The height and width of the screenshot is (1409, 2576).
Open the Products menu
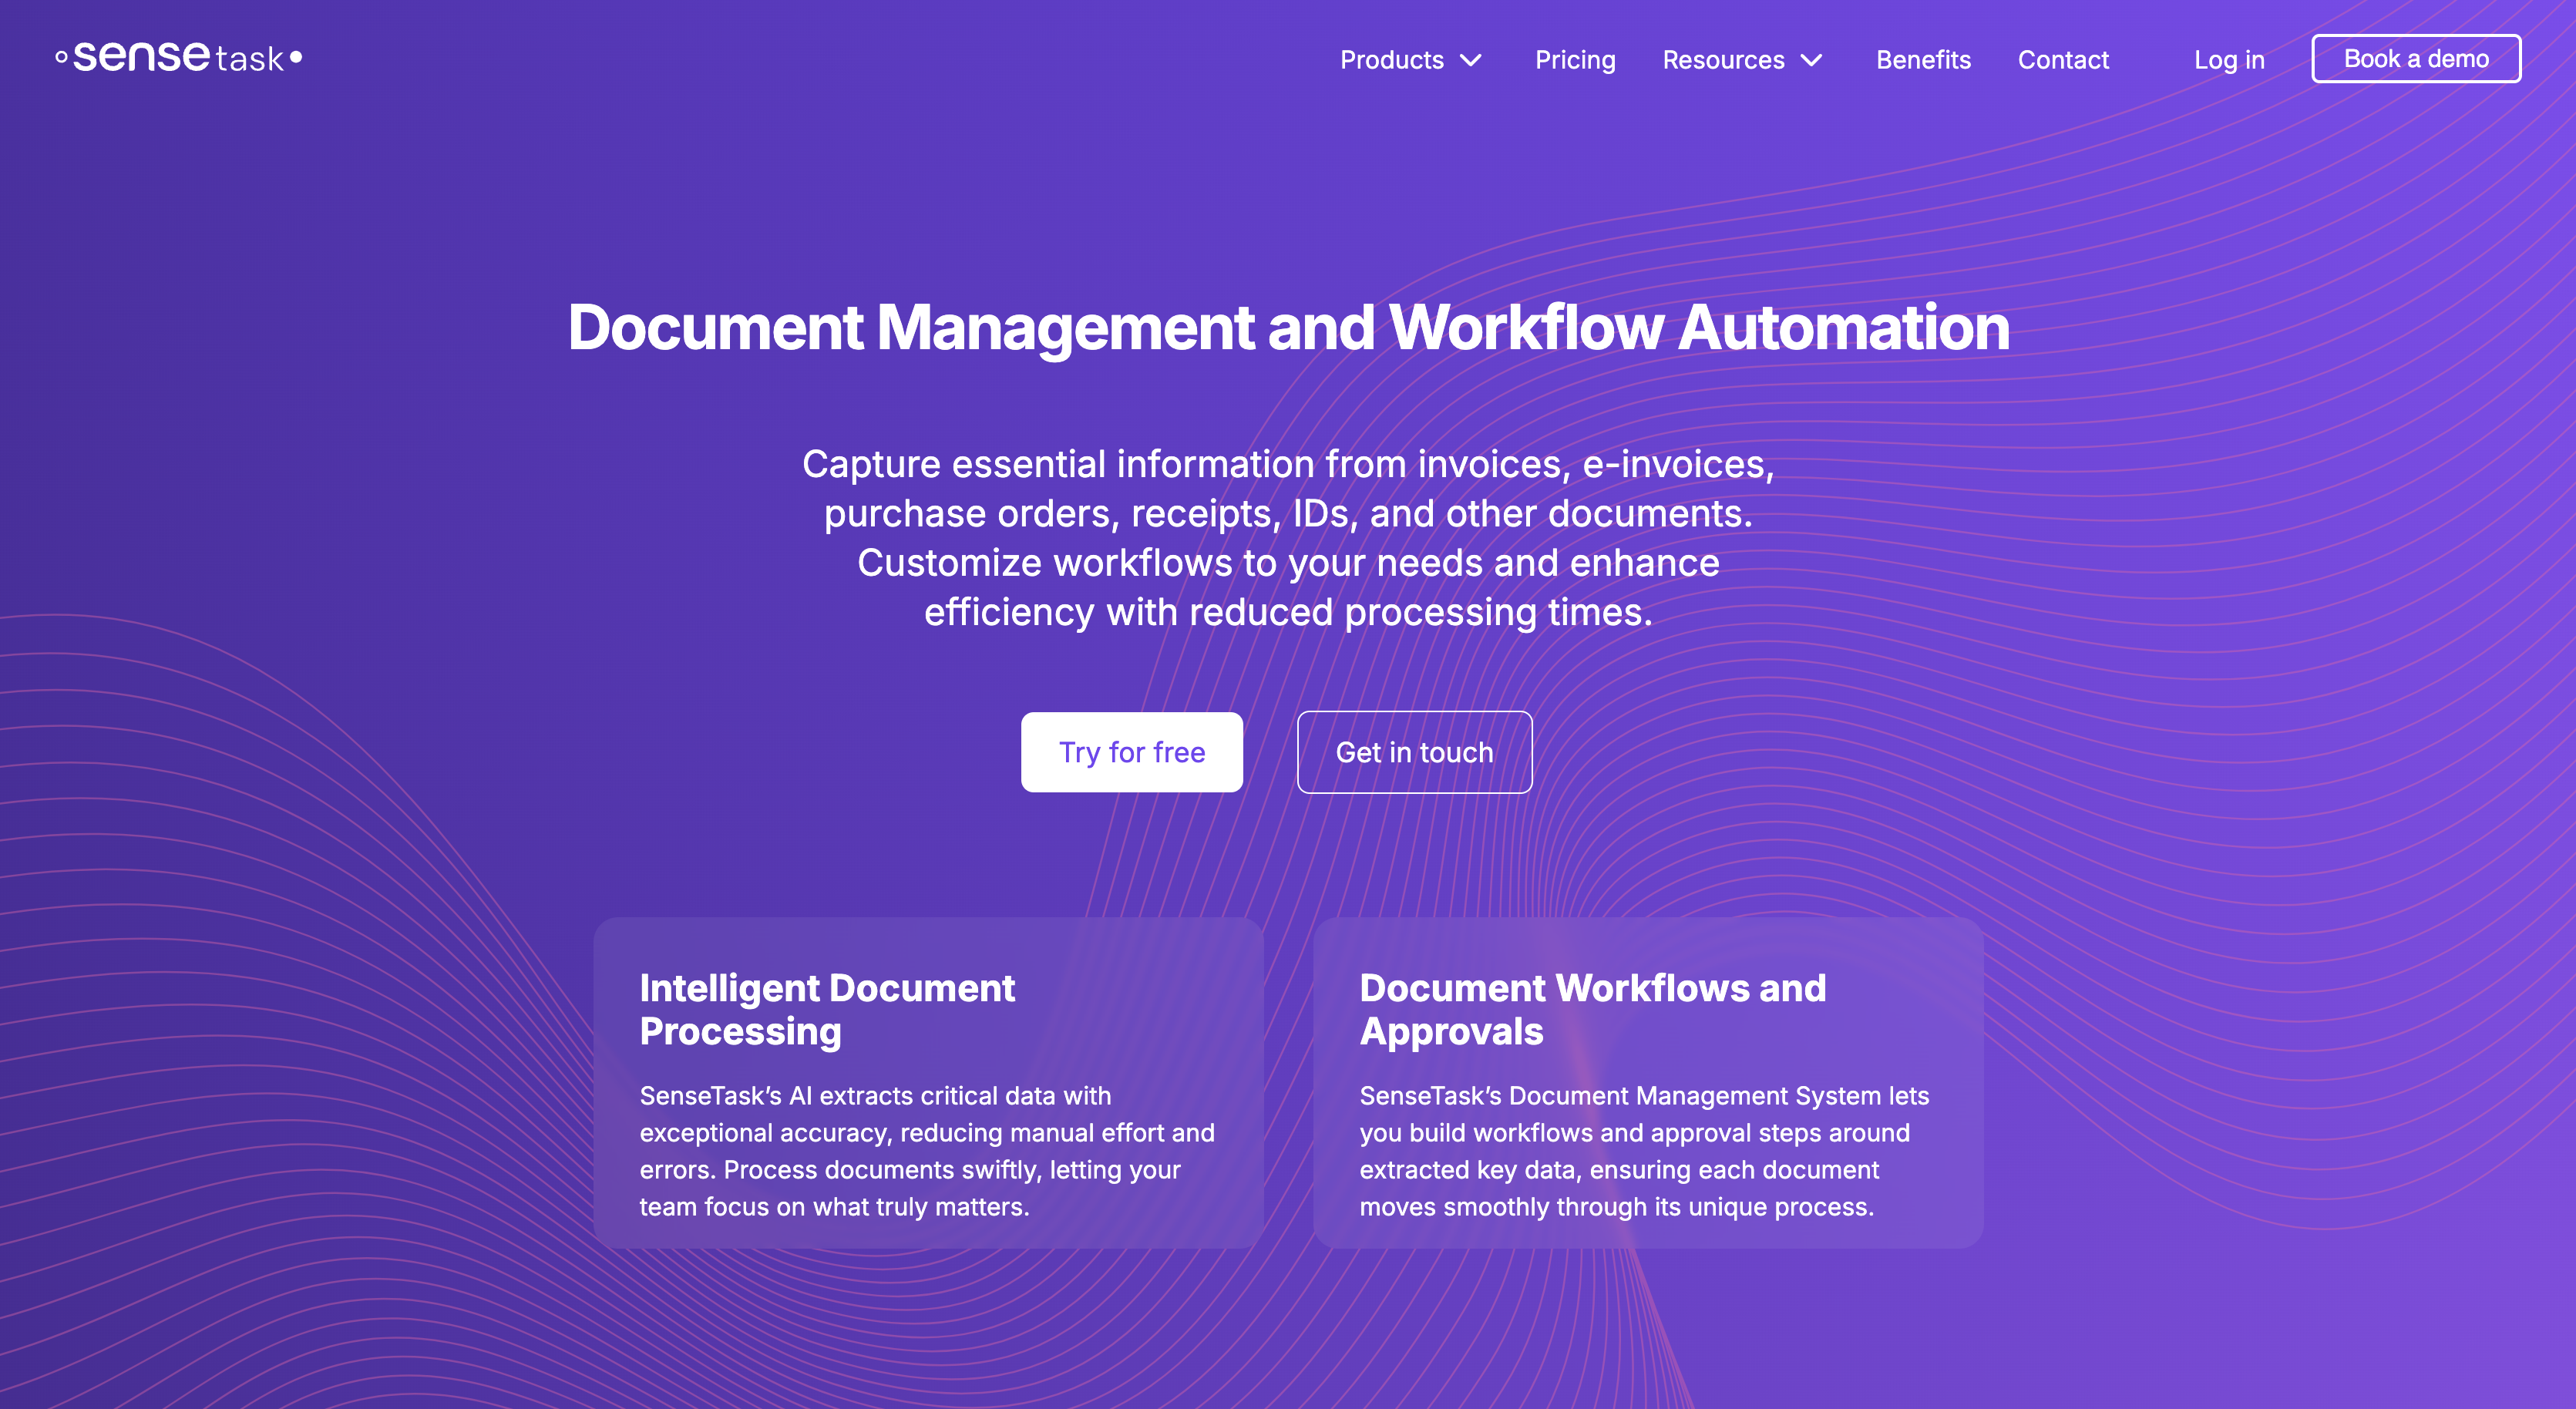pos(1391,60)
